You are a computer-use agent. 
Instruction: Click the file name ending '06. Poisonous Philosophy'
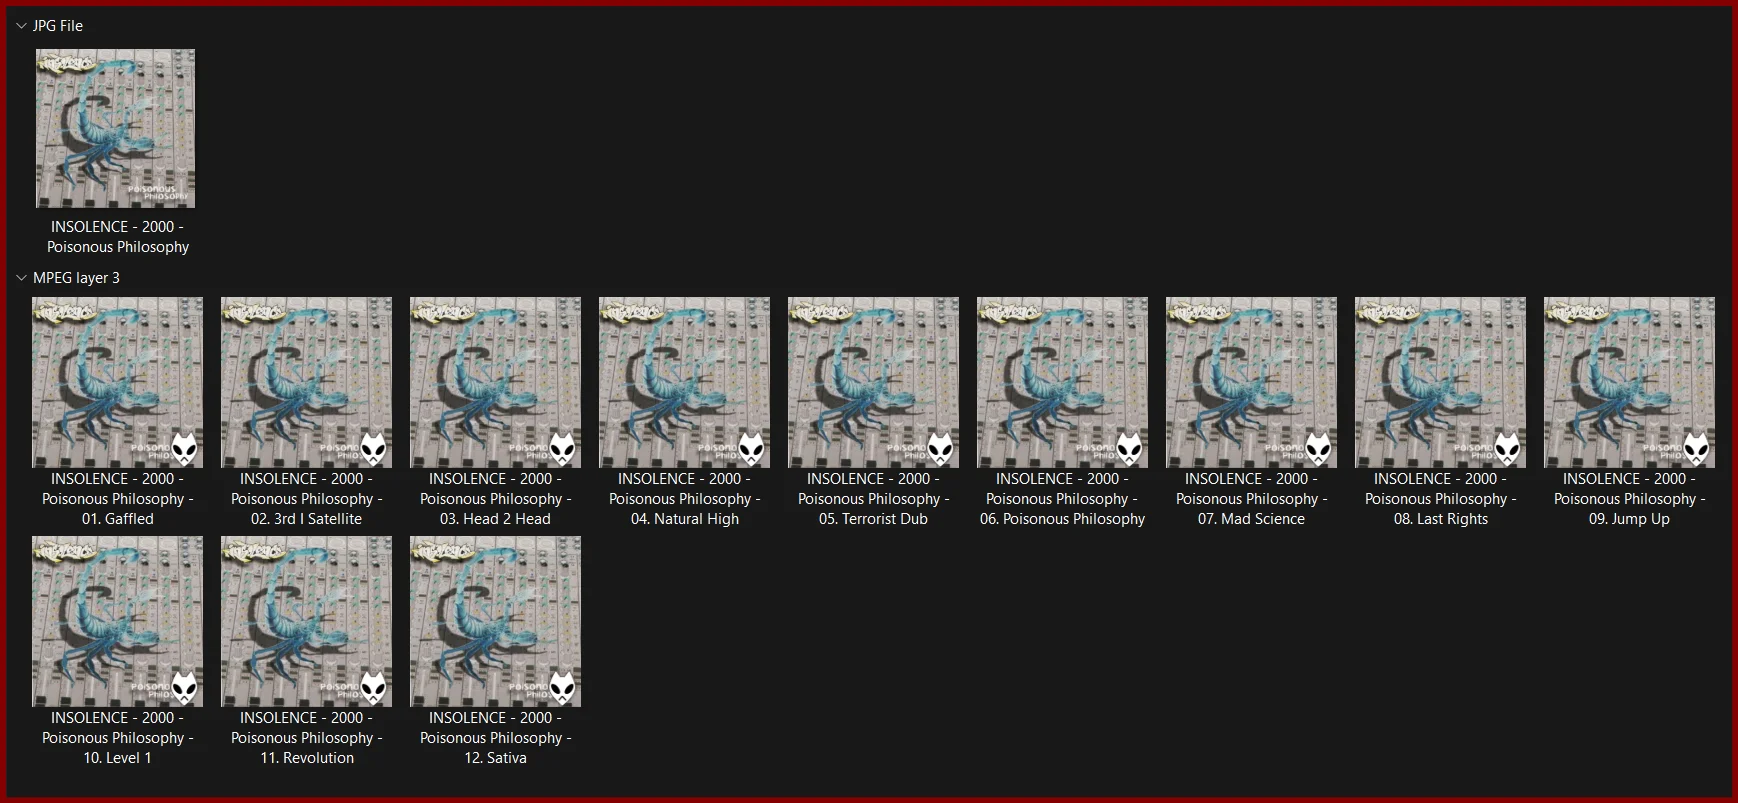1062,499
